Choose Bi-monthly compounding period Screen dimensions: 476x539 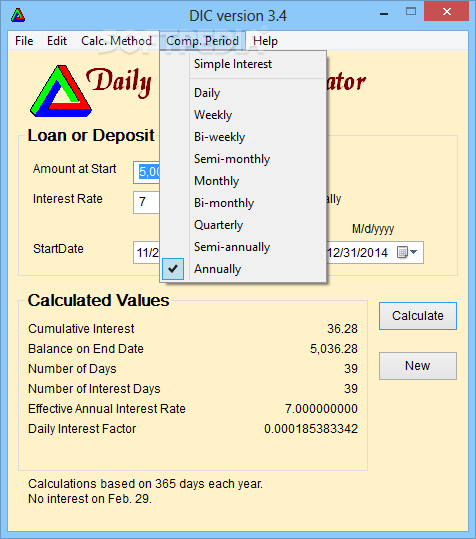coord(243,203)
